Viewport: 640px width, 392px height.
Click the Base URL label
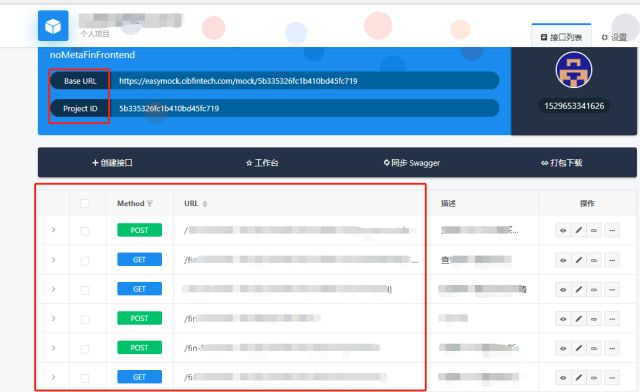(80, 81)
